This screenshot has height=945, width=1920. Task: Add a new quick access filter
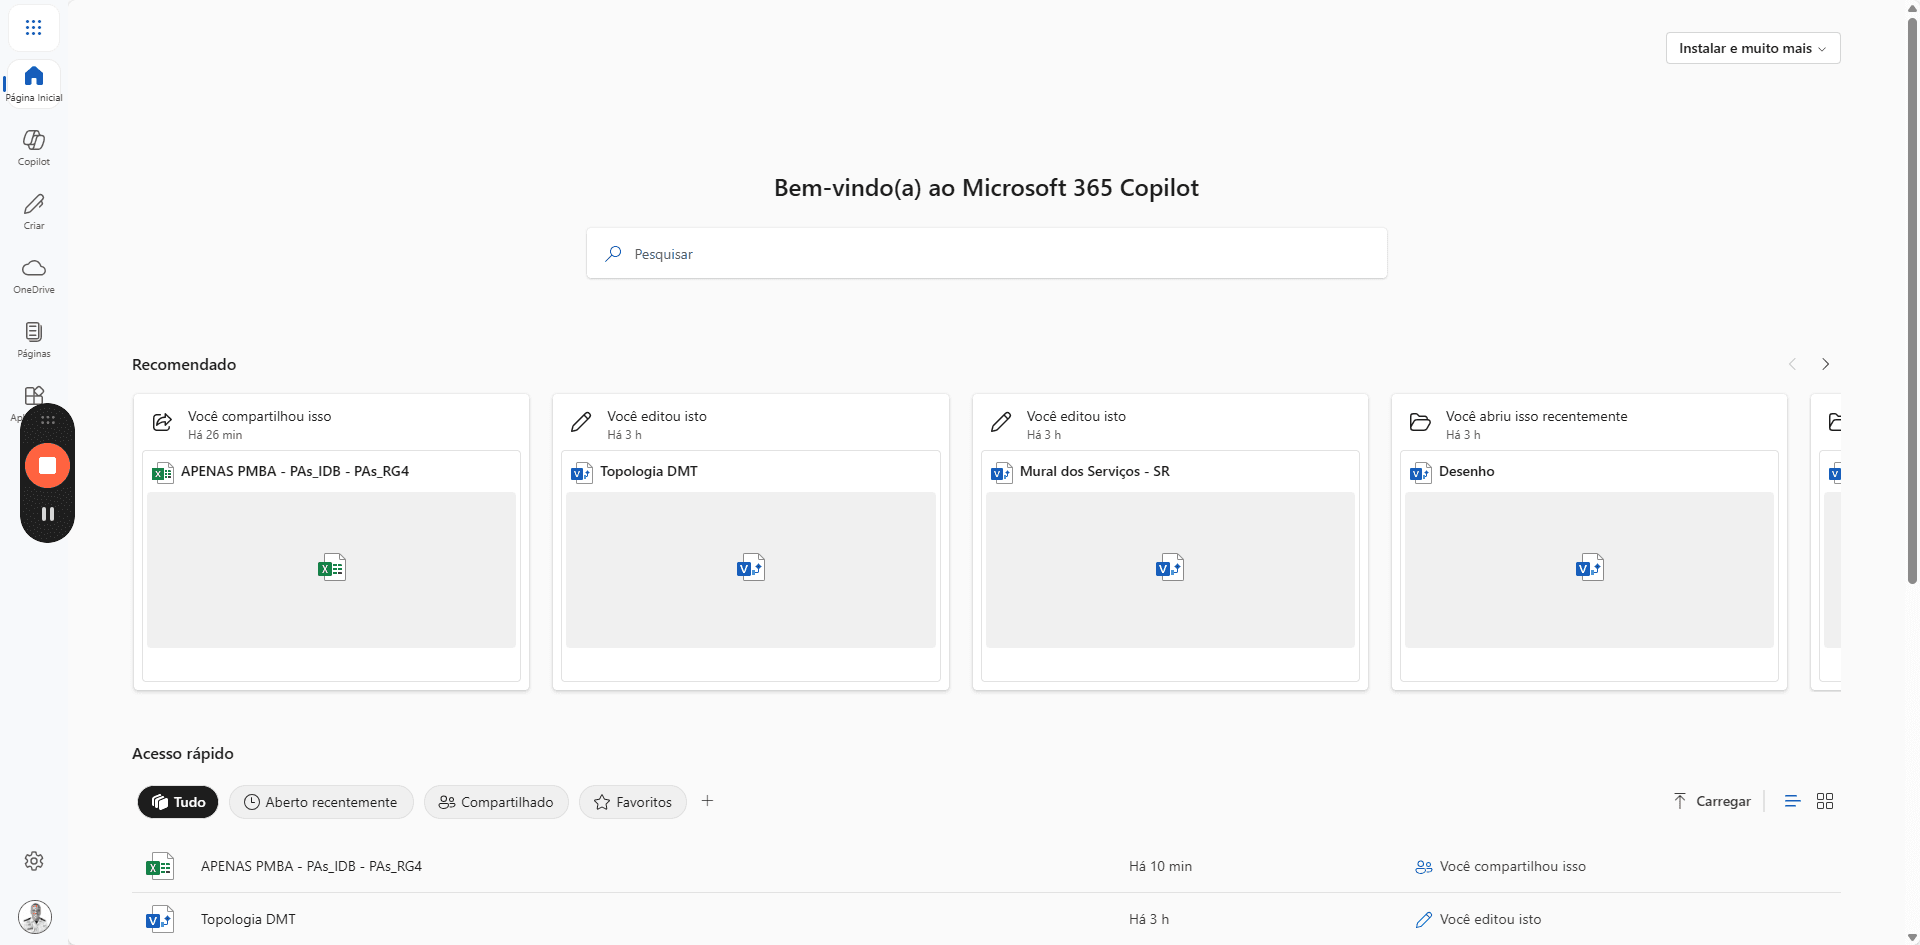pos(707,801)
